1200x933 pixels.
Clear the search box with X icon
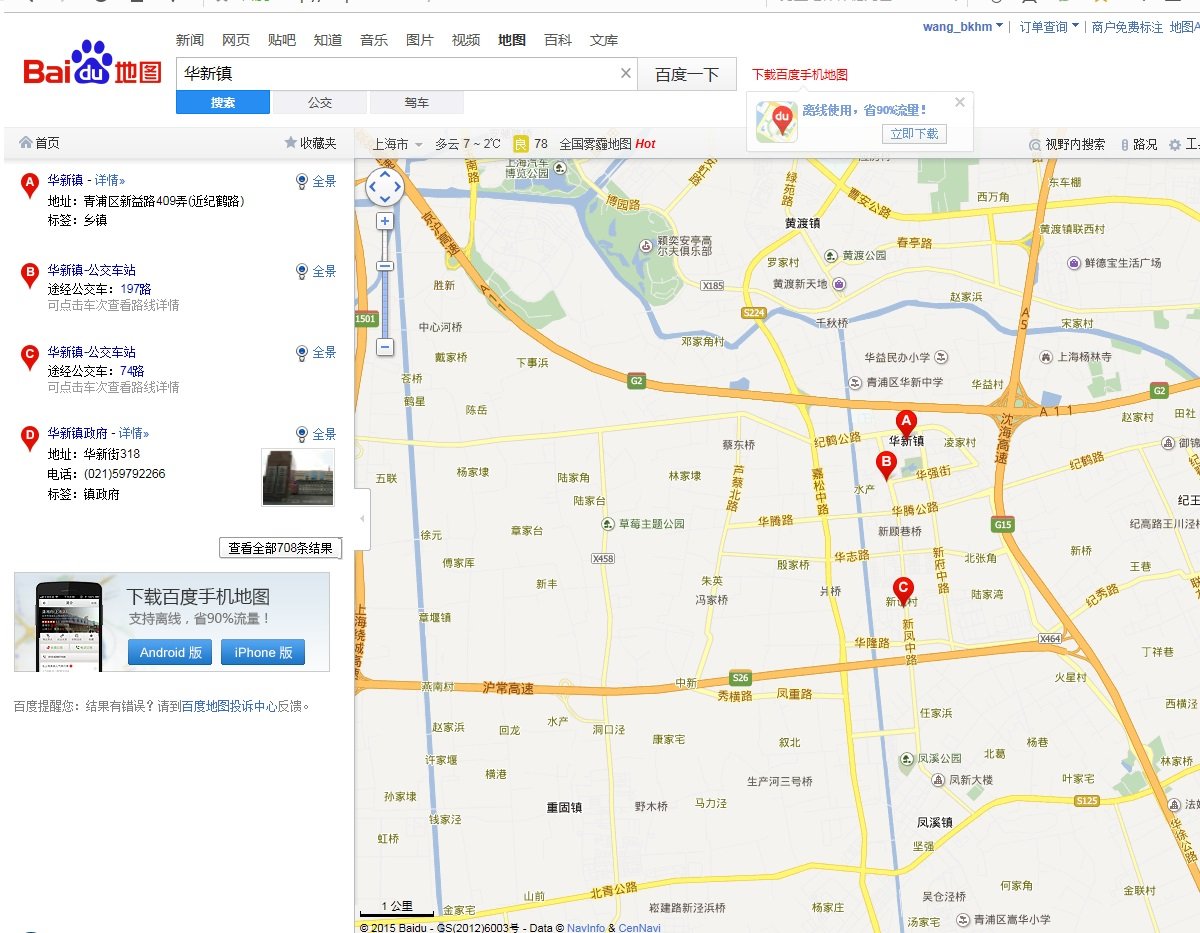point(626,73)
